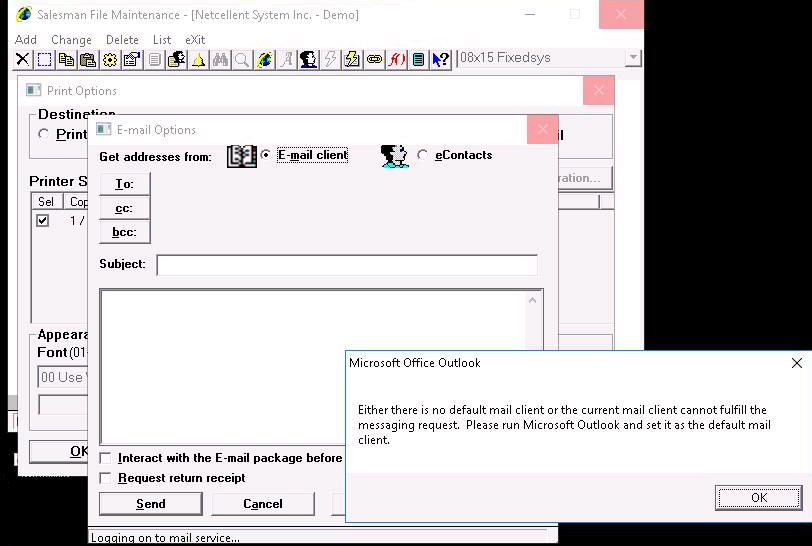Enable Interact with the E-mail package checkbox
Screen dimensions: 812x546
coord(105,458)
